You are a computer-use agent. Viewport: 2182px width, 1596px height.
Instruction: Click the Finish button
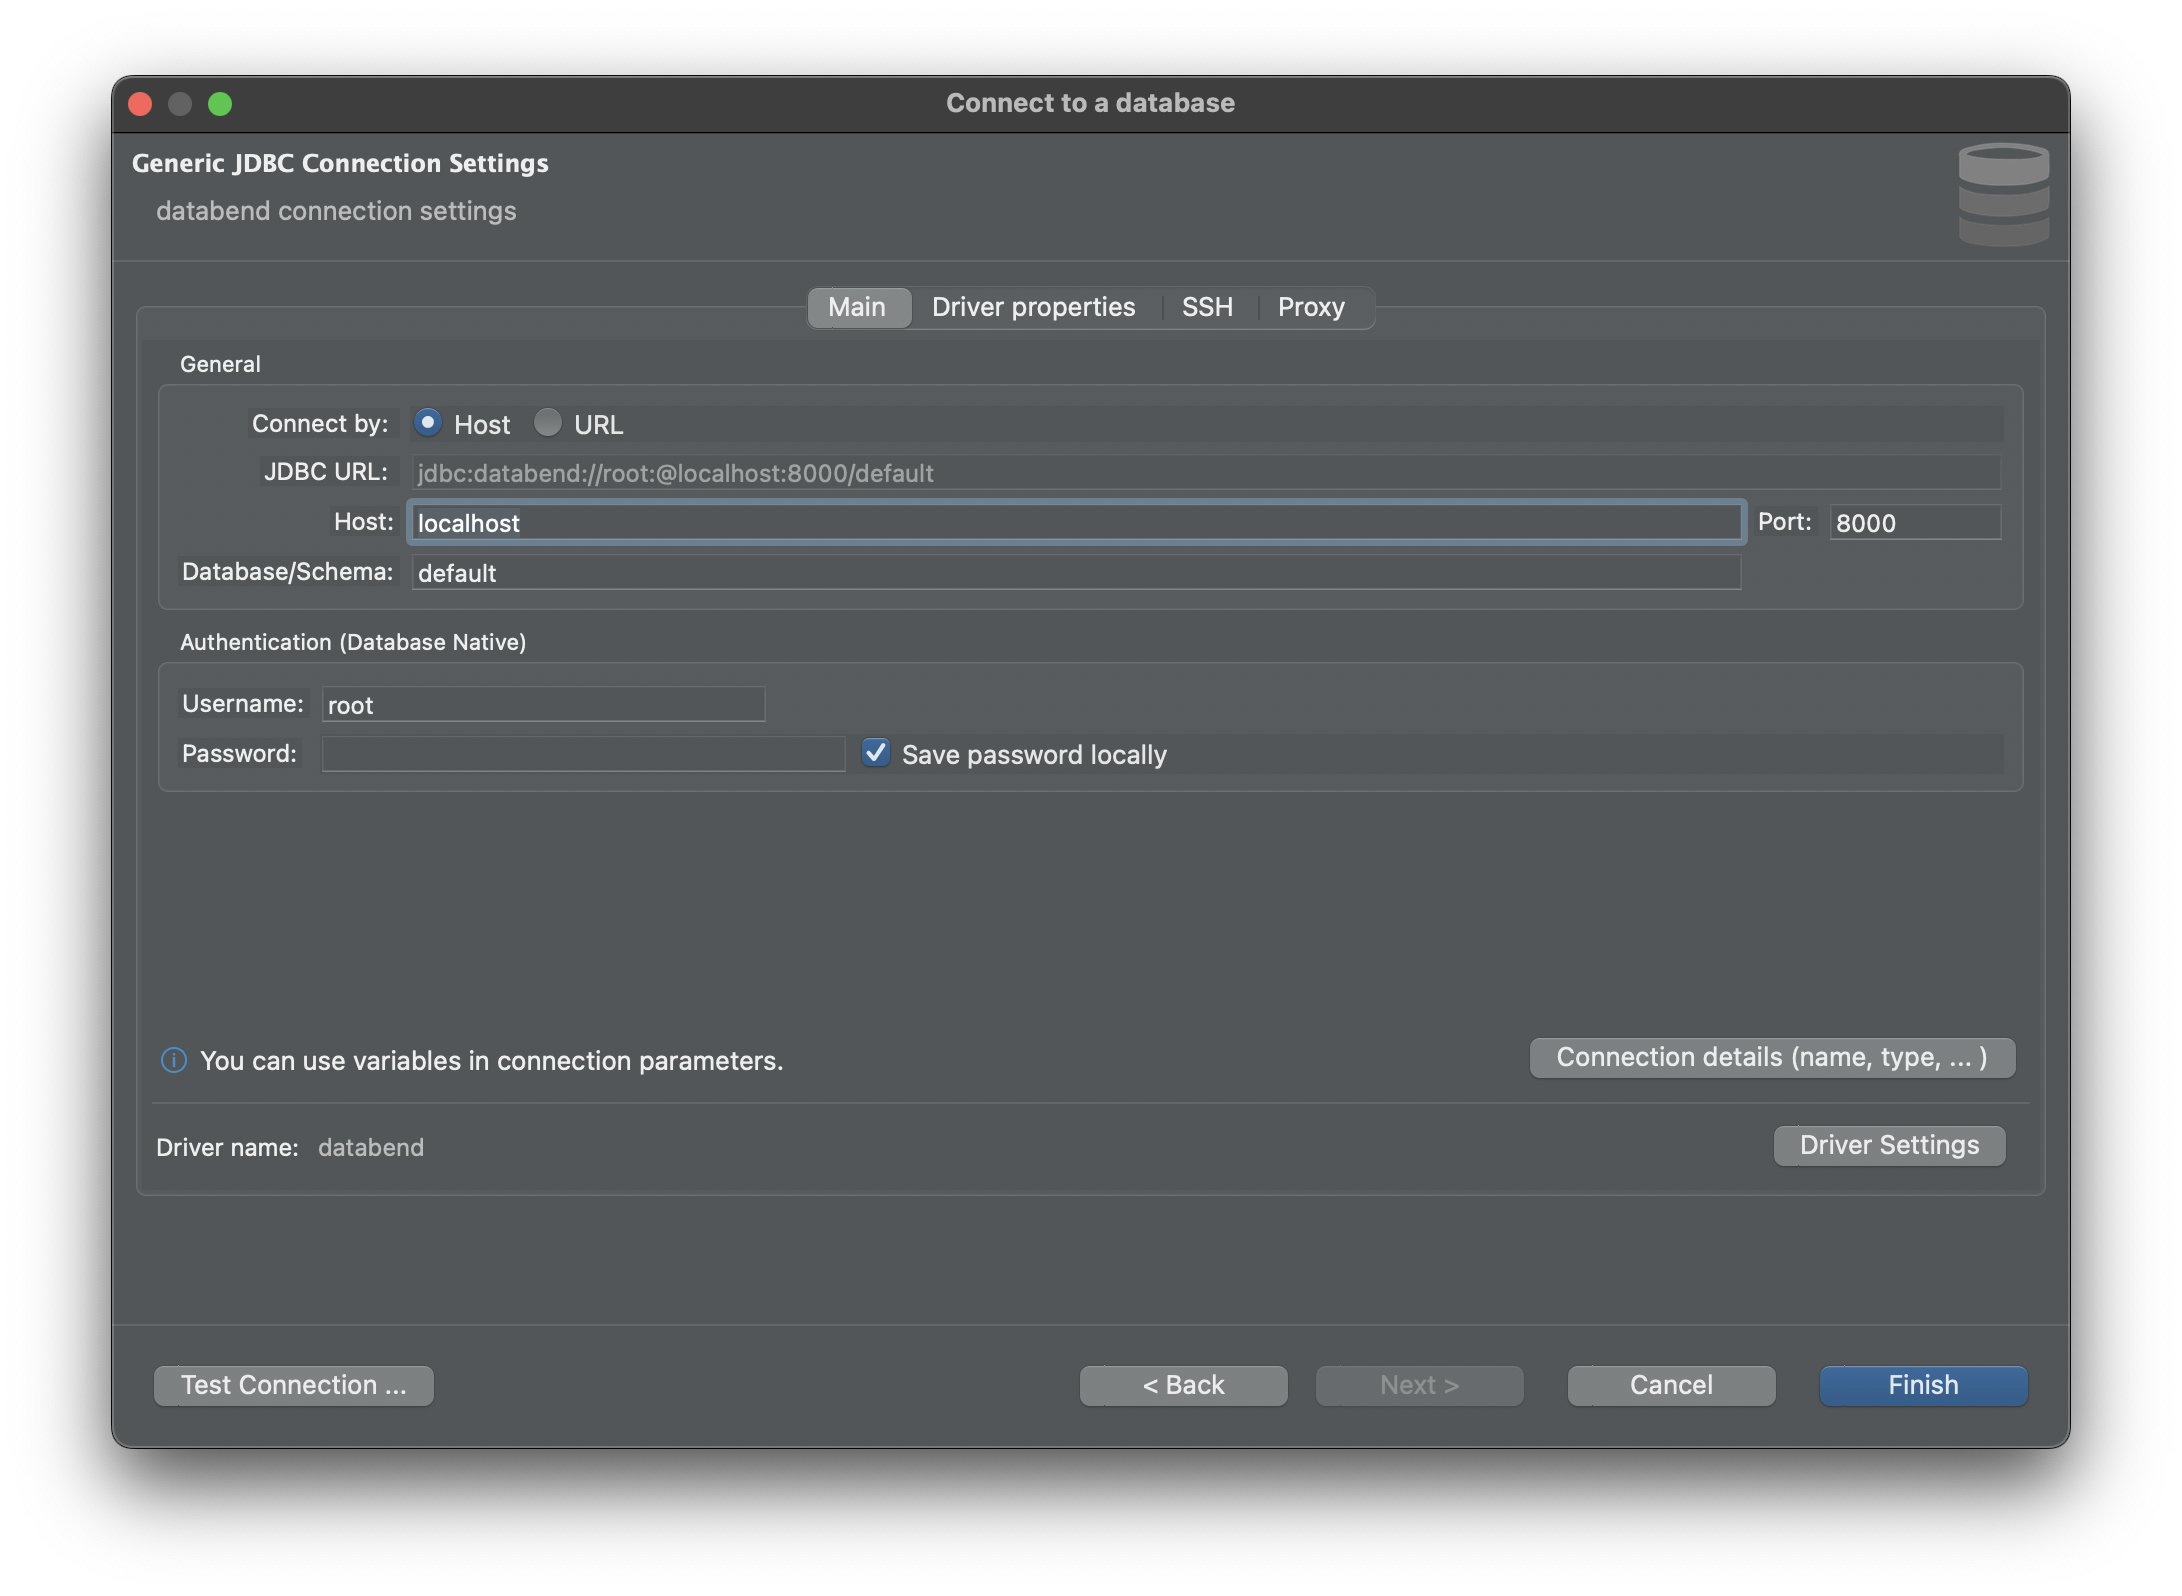[x=1922, y=1385]
